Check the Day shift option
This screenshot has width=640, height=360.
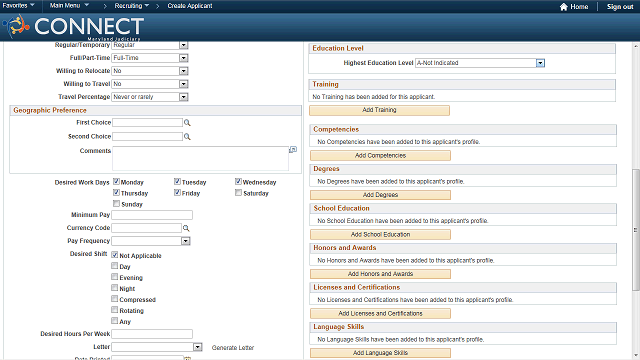tap(115, 266)
